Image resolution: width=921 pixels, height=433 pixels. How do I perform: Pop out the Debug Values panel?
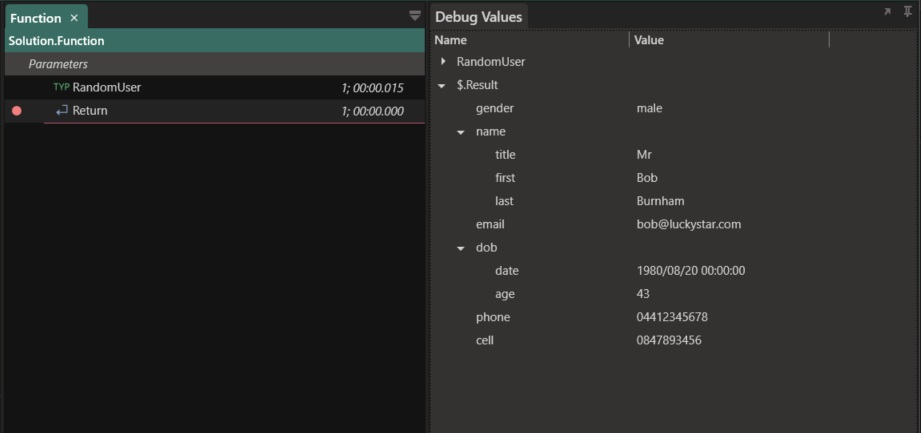click(x=888, y=12)
